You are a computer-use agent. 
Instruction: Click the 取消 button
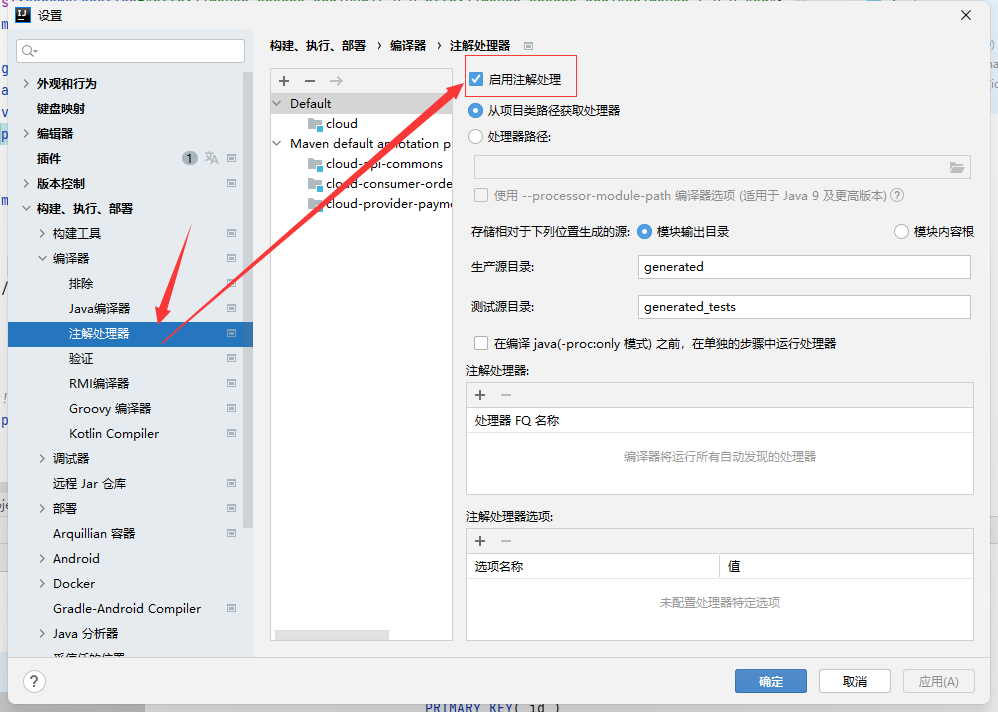click(854, 681)
